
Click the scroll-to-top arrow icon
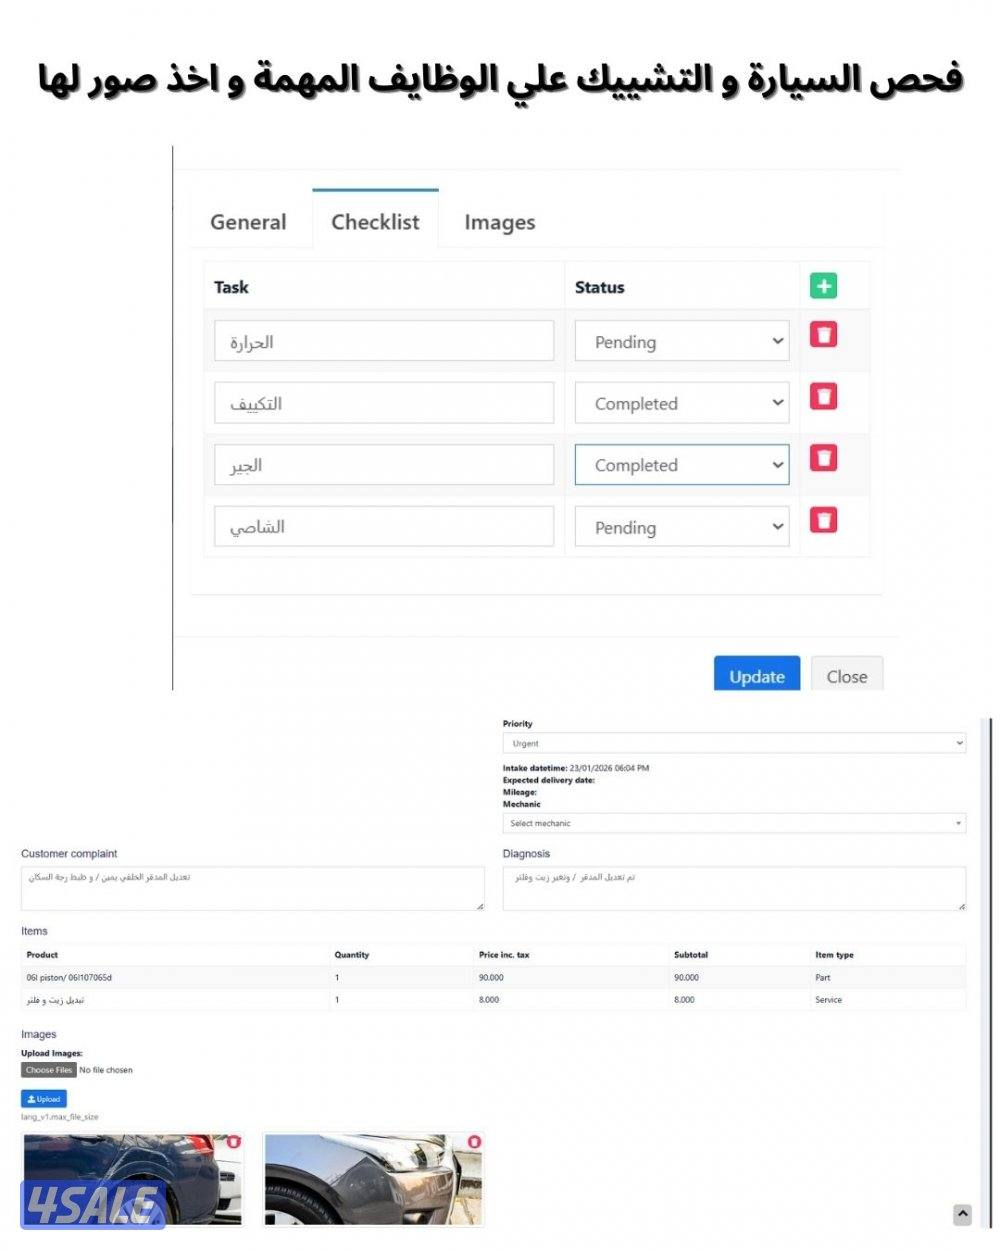click(x=962, y=1214)
